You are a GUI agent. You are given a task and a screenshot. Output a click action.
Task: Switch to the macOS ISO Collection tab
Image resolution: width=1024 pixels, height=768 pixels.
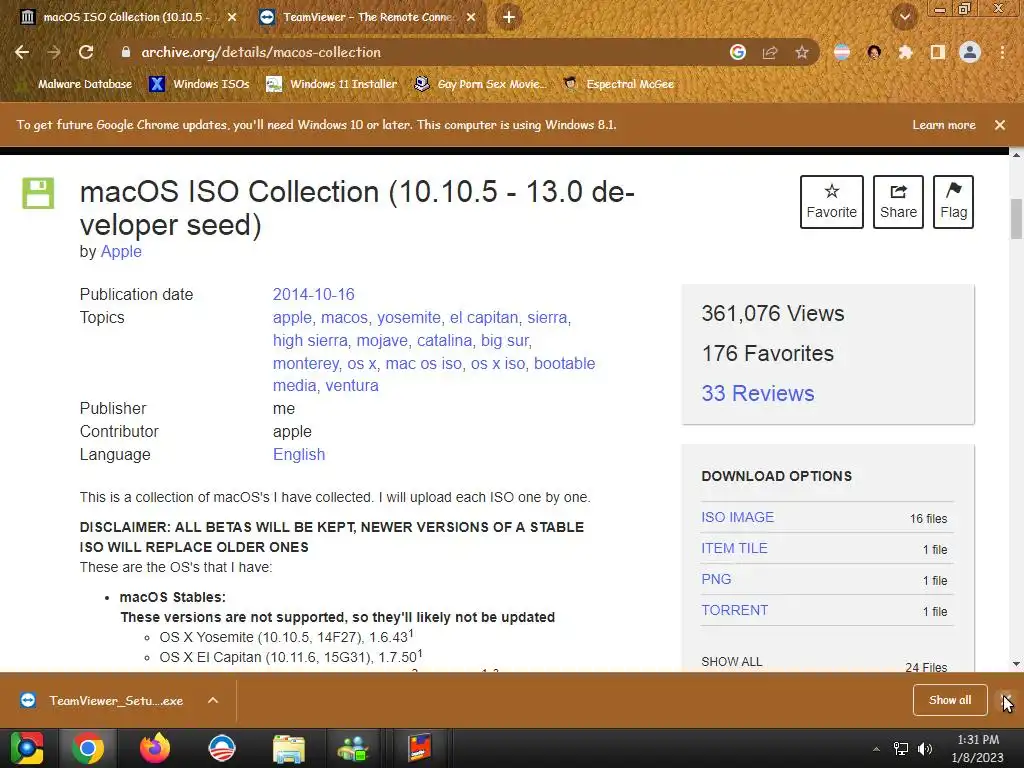[x=127, y=17]
